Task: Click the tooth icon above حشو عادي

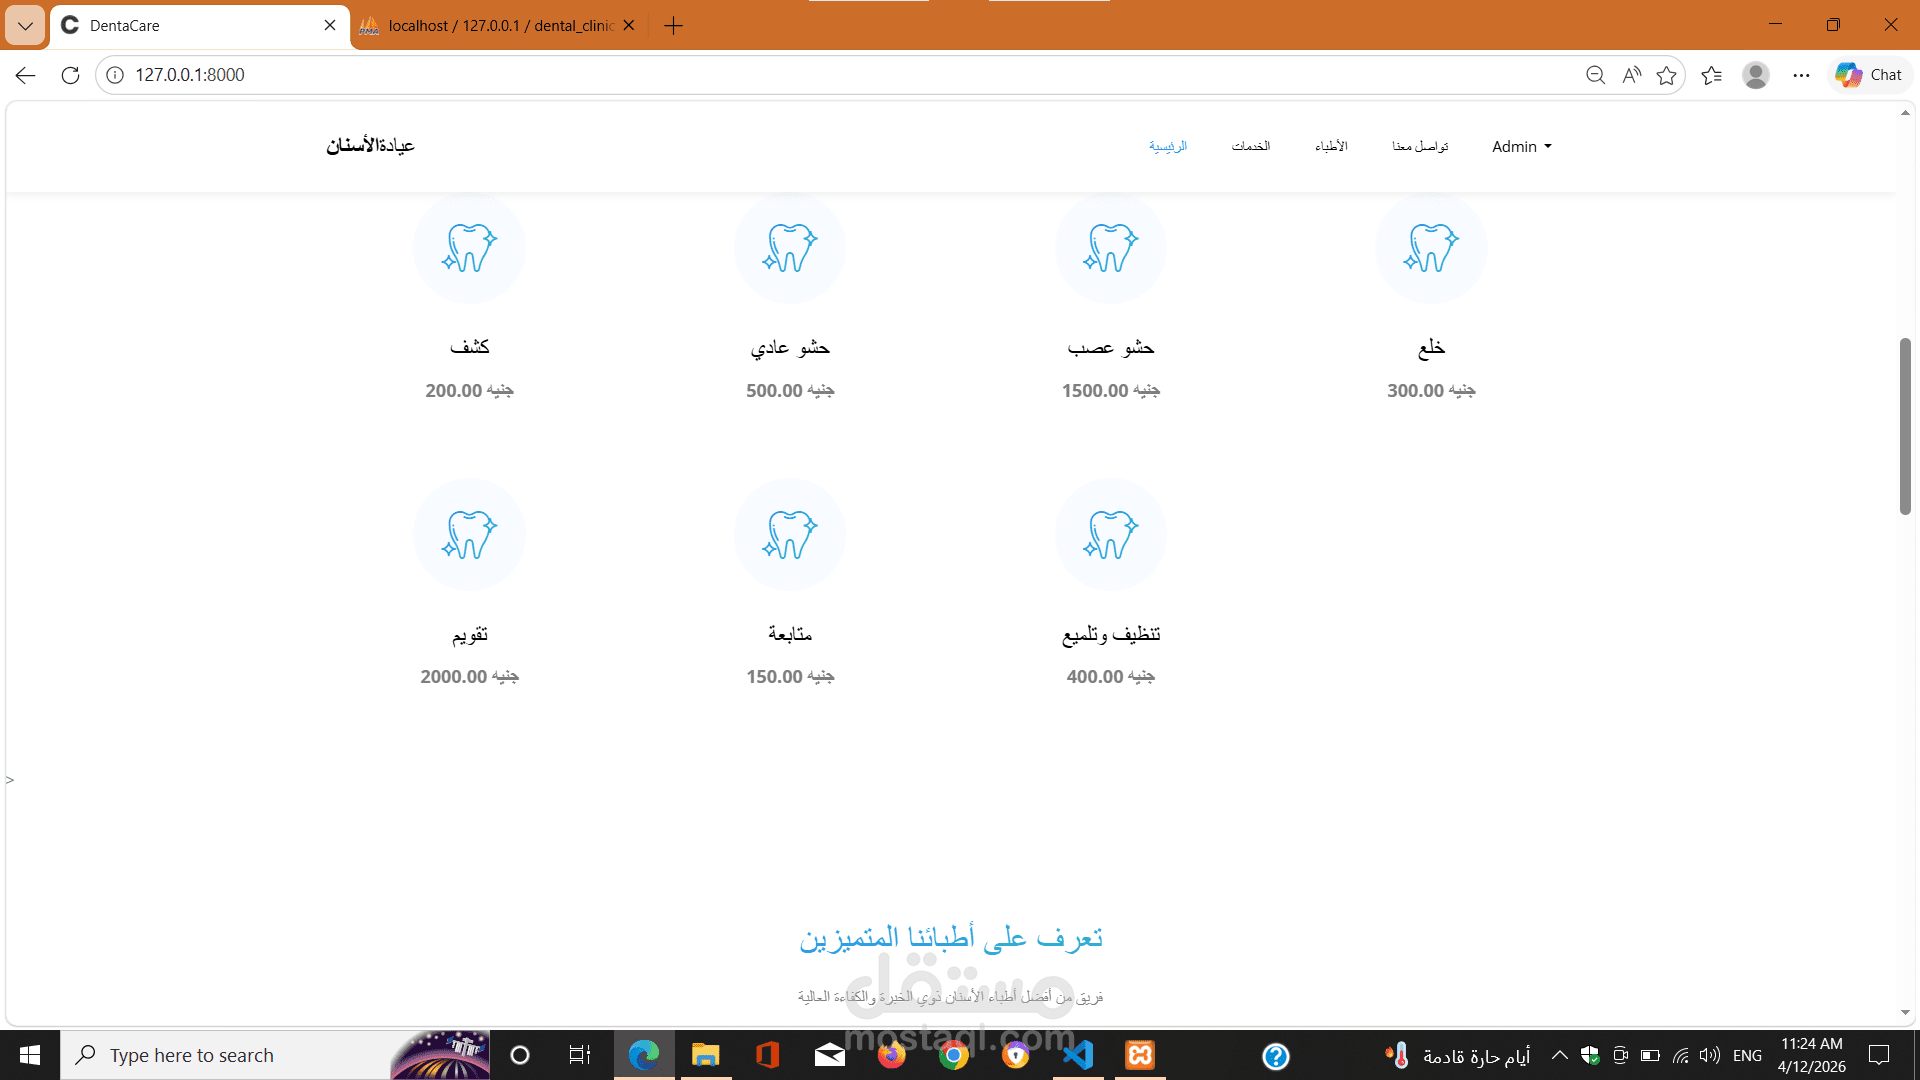Action: pos(789,248)
